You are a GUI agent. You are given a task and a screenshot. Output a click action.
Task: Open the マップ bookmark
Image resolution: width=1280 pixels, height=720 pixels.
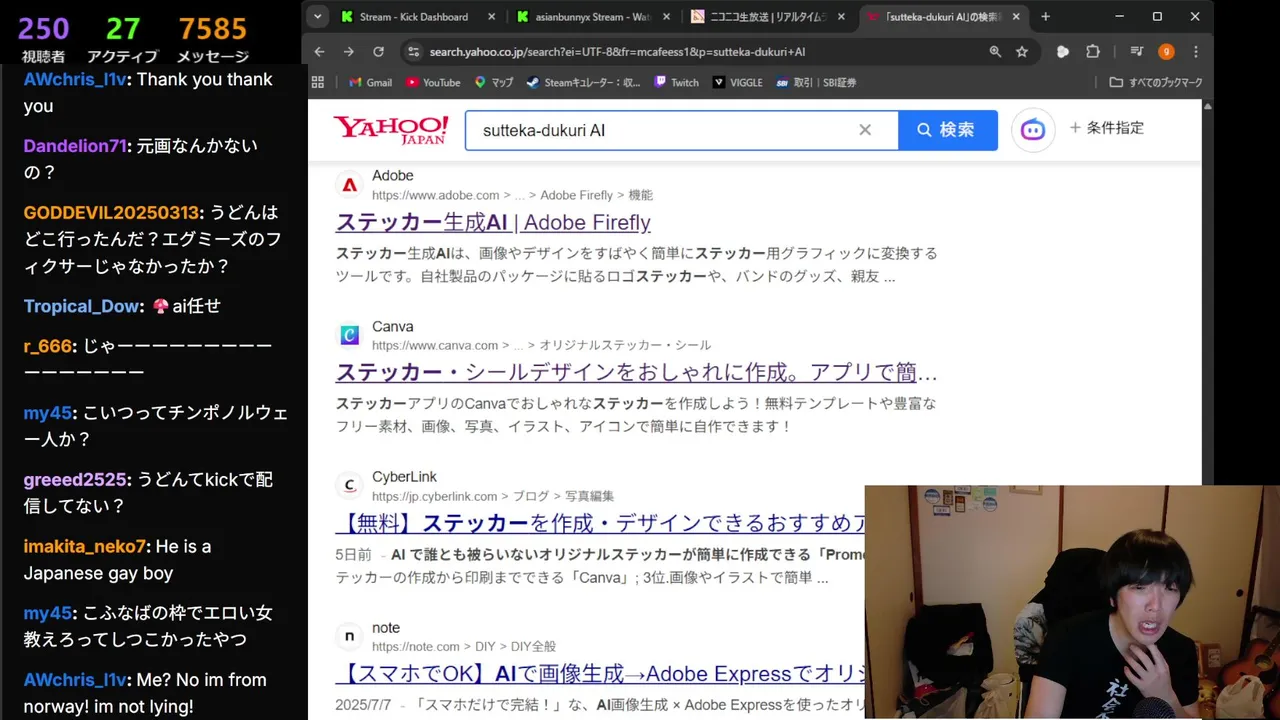tap(494, 82)
